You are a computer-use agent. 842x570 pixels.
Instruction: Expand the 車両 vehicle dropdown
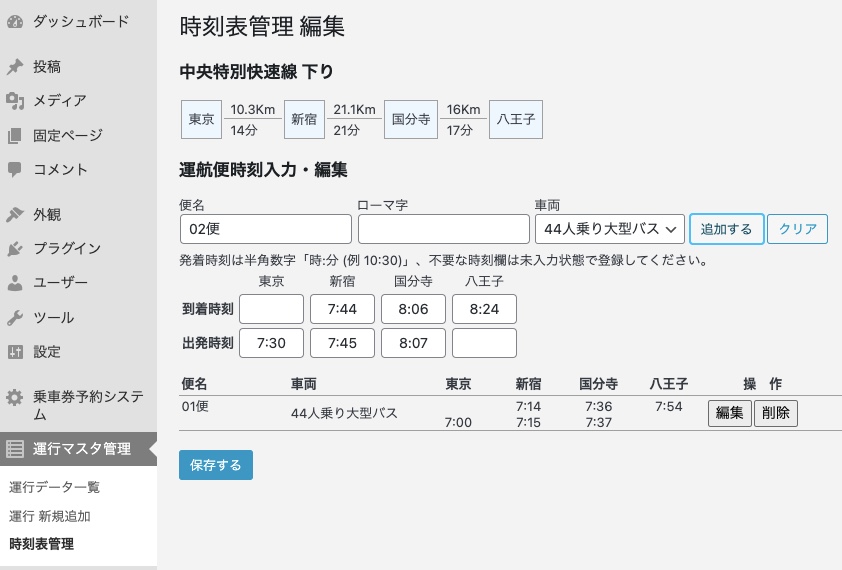(609, 229)
